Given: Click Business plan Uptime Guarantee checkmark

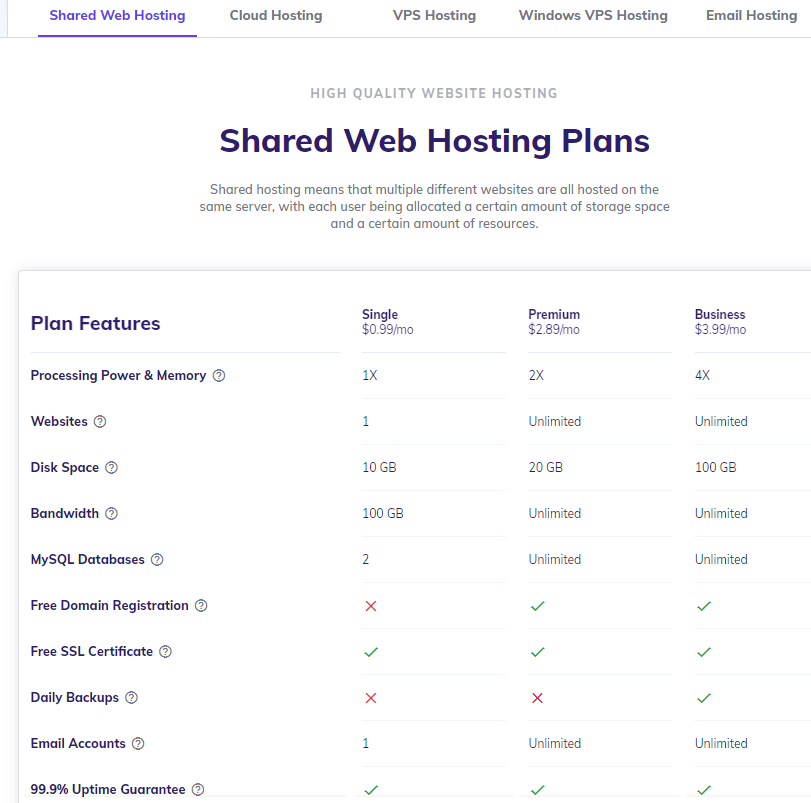Looking at the screenshot, I should pos(704,790).
